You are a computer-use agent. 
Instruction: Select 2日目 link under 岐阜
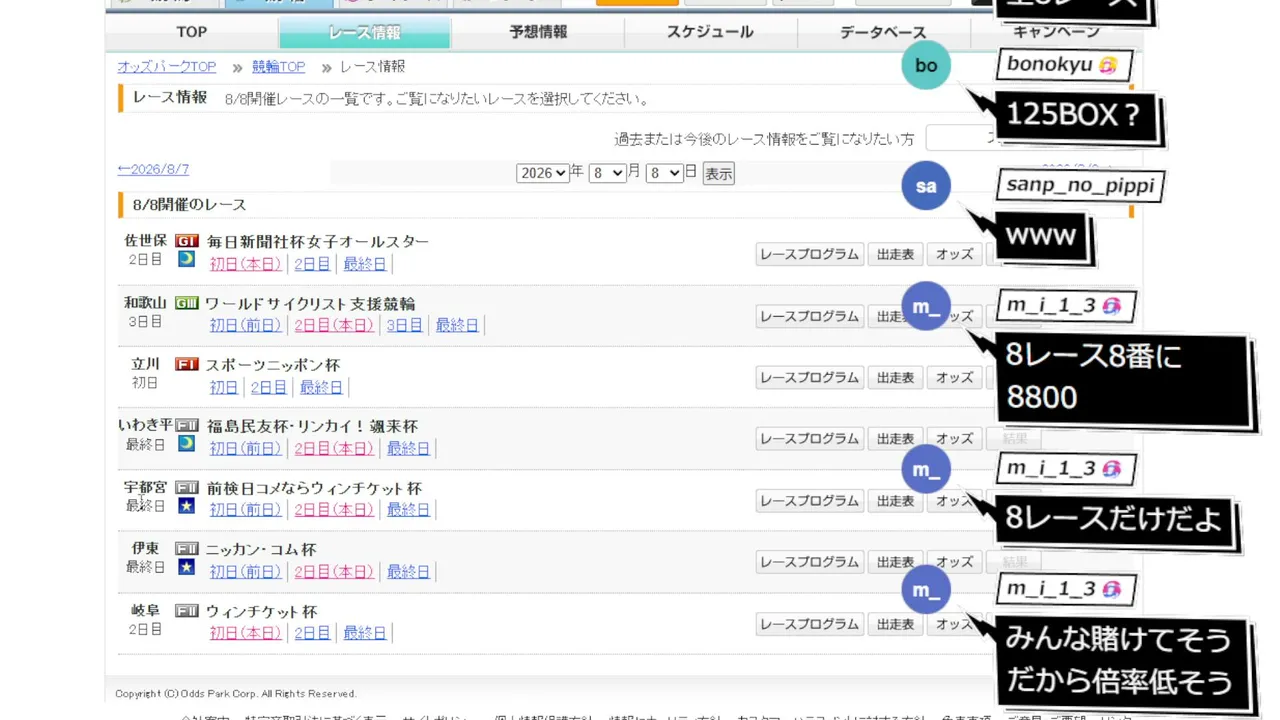[312, 633]
